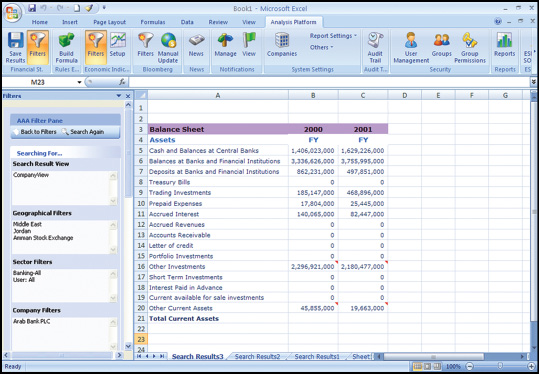Open User Management in Security group
The height and width of the screenshot is (374, 539).
click(x=411, y=47)
